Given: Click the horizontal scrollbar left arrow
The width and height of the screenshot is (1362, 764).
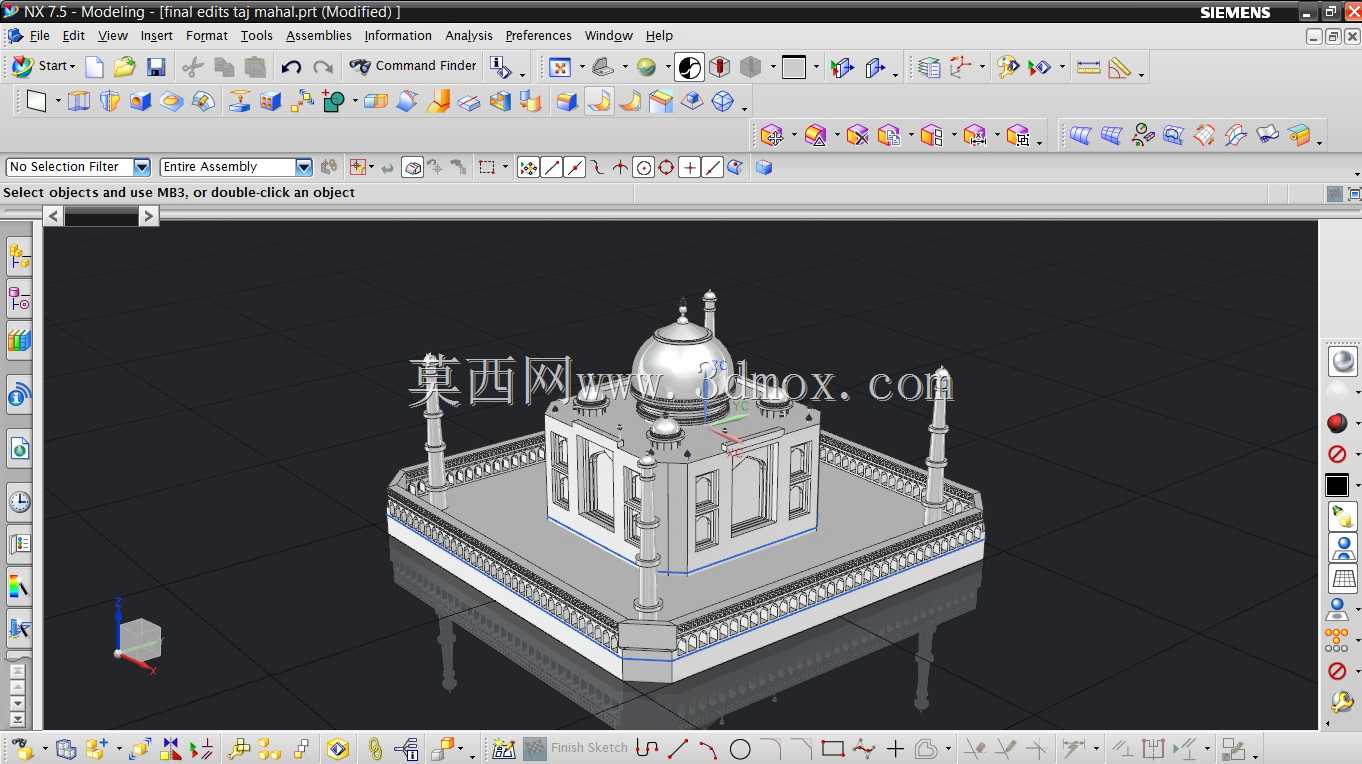Looking at the screenshot, I should click(54, 216).
